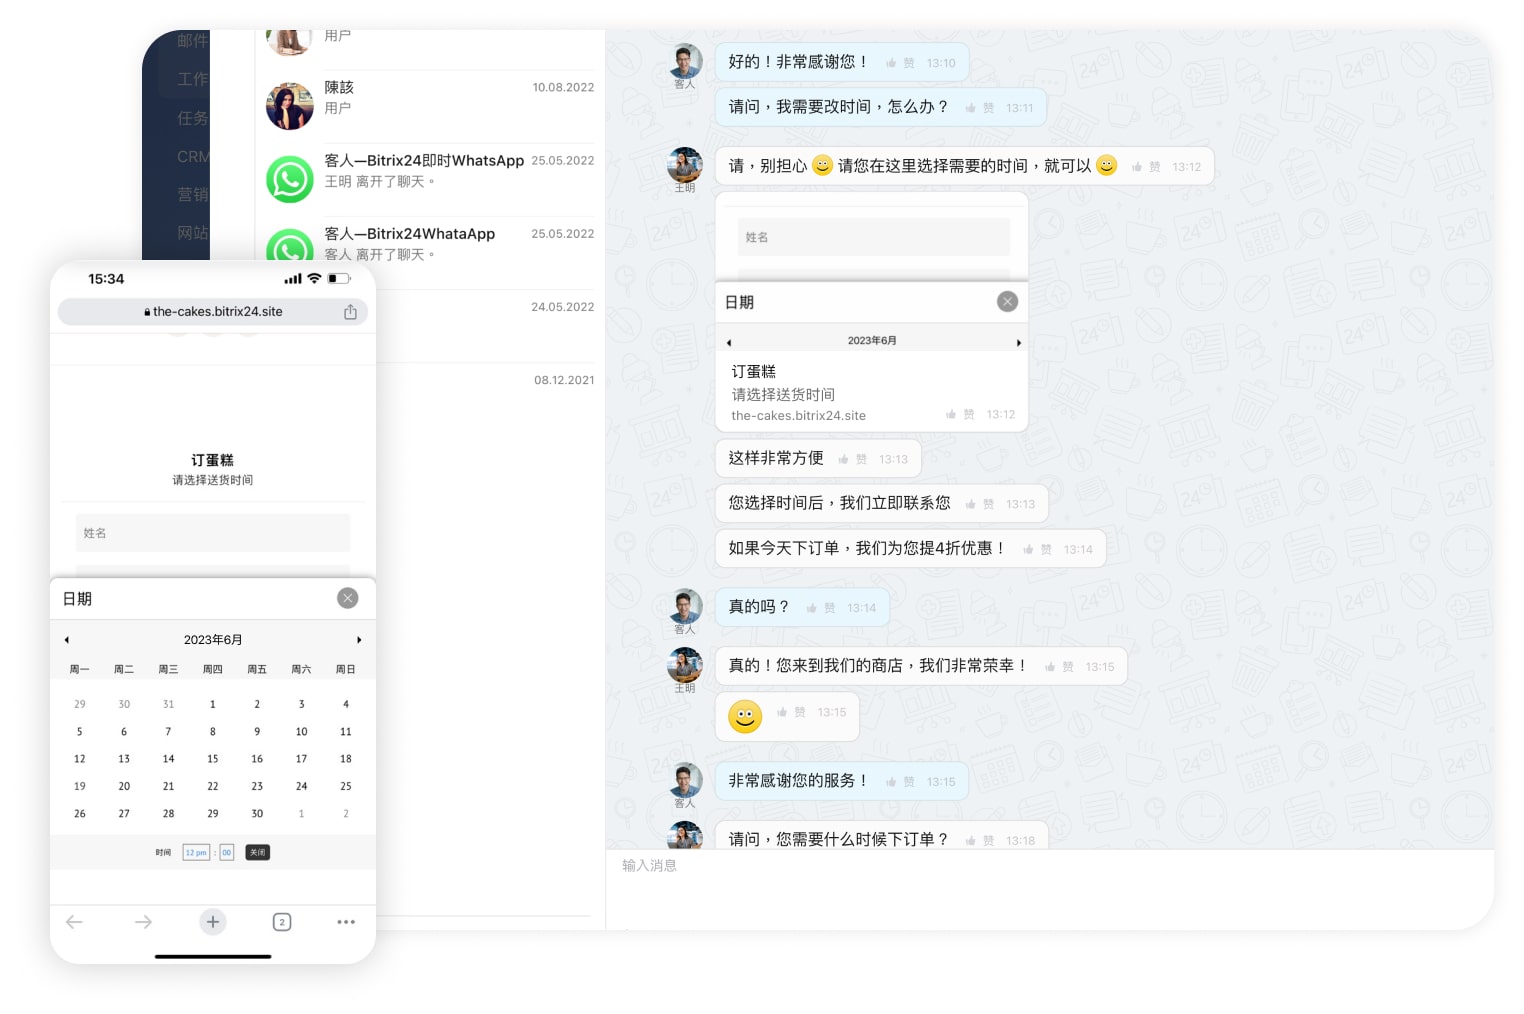This screenshot has width=1524, height=1014.
Task: Click next month arrow in chat preview
Action: click(x=1019, y=343)
